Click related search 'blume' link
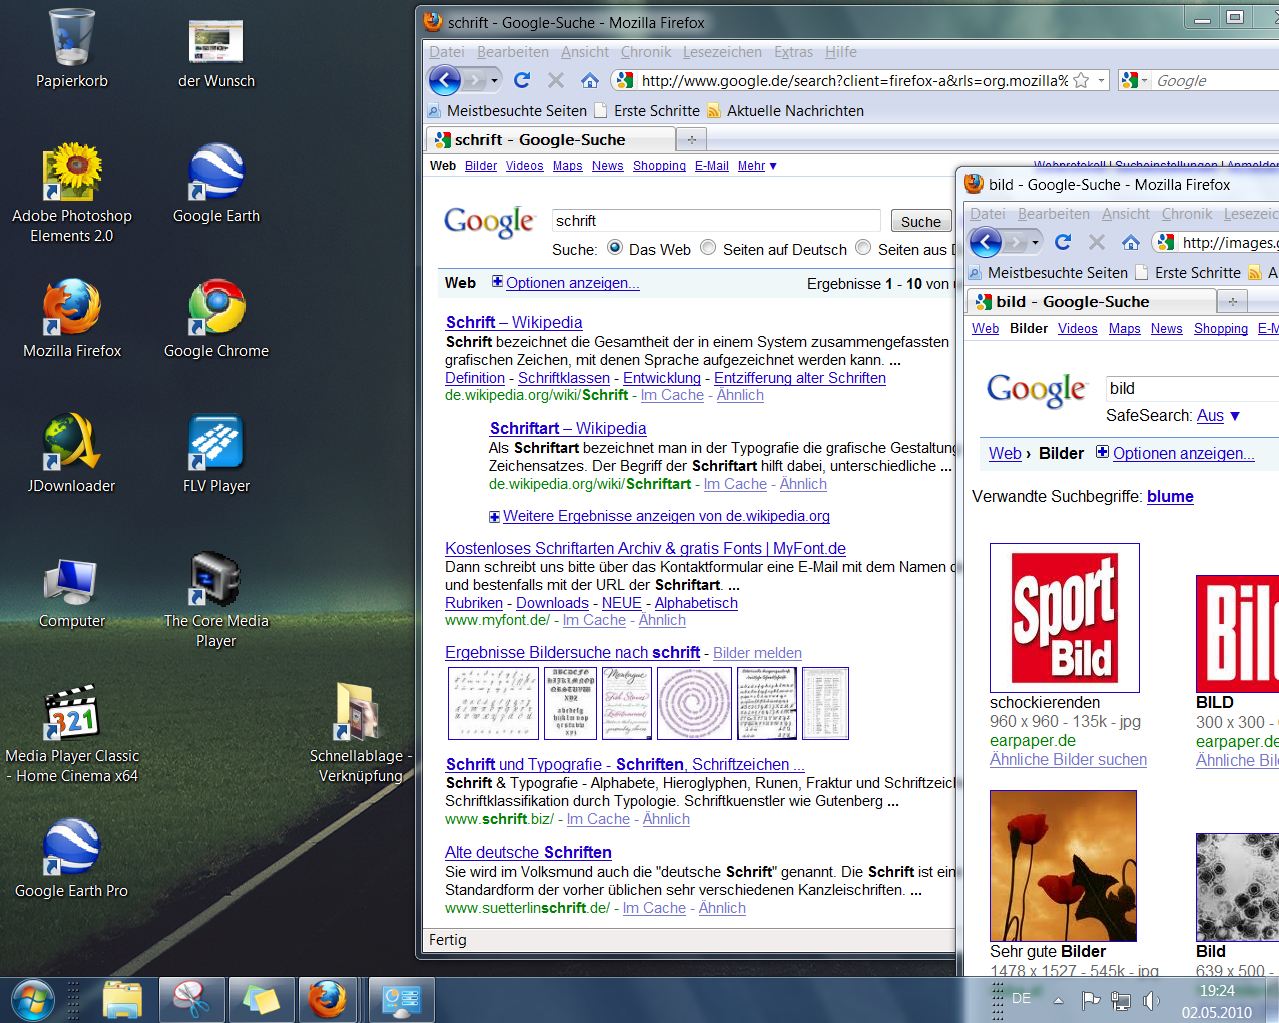 tap(1170, 496)
